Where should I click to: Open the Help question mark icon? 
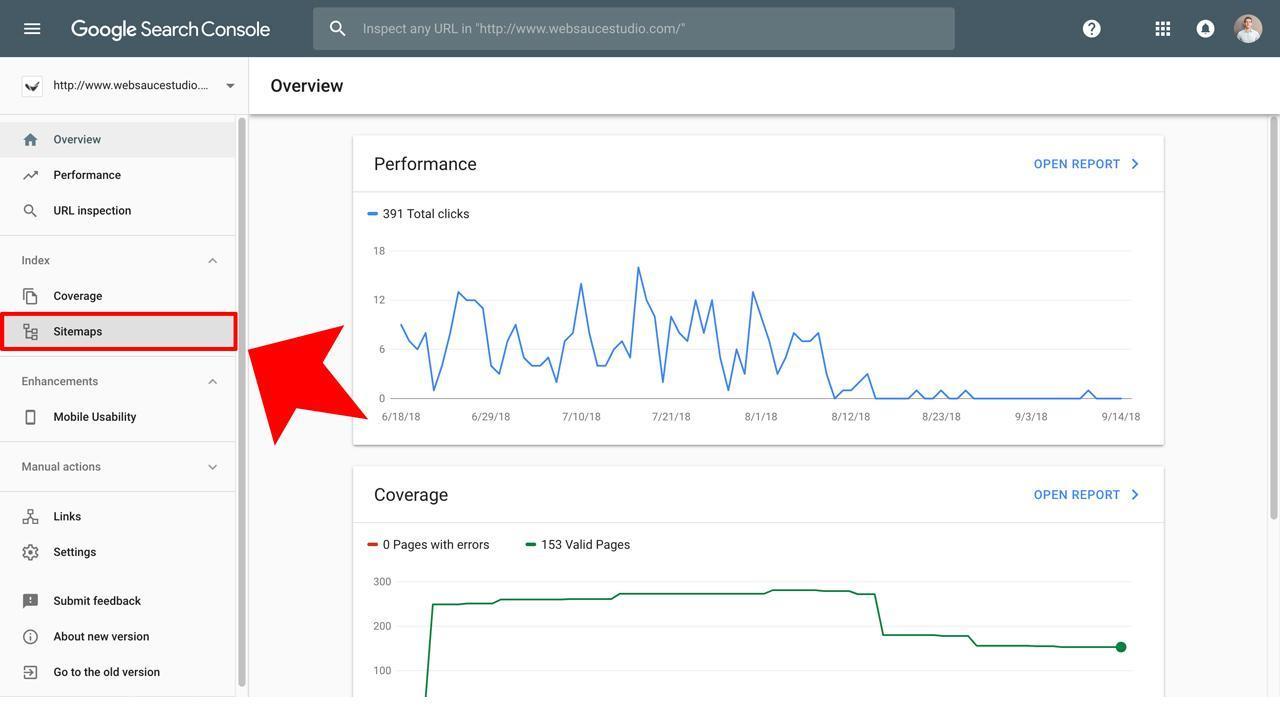coord(1092,29)
